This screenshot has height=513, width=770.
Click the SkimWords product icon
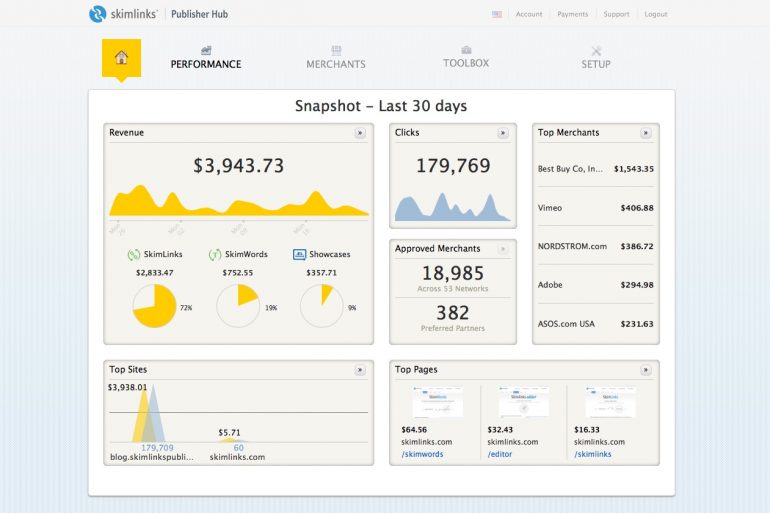tap(214, 255)
